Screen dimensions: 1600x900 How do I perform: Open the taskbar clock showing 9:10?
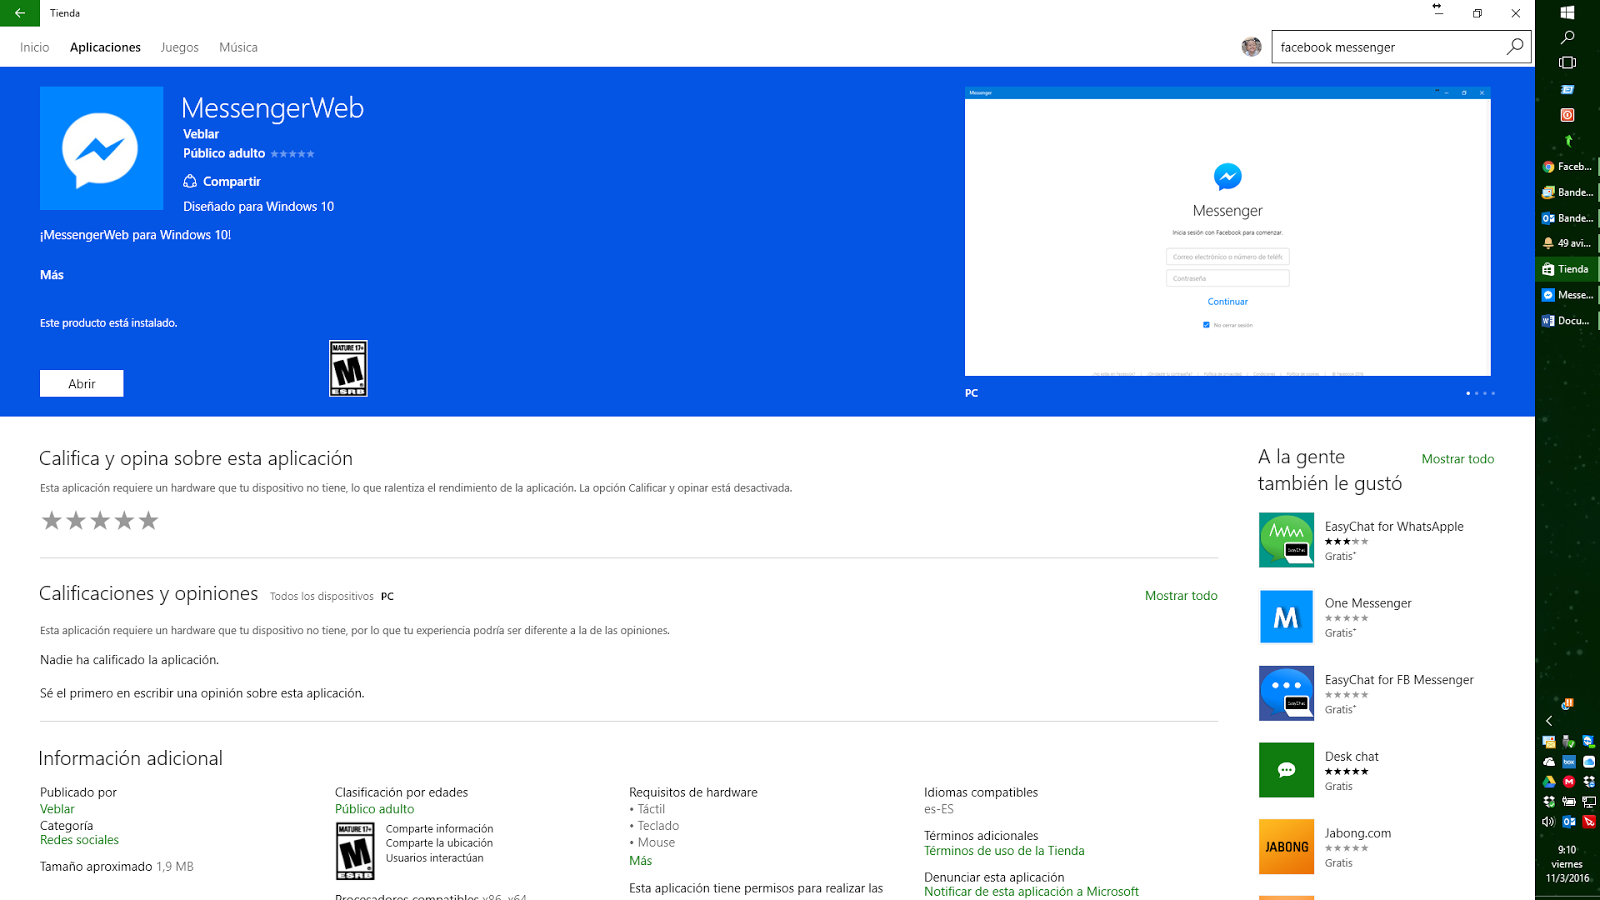tap(1567, 864)
